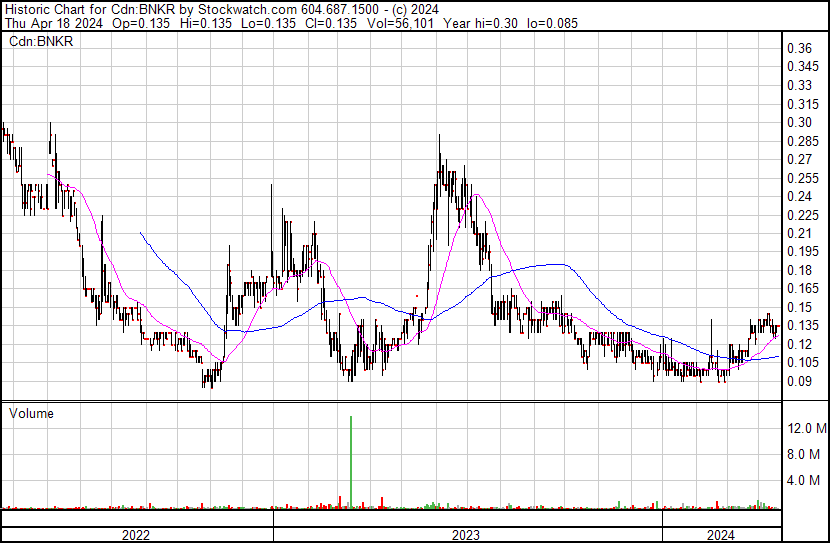Click the 0.135 price axis label
This screenshot has width=830, height=543.
coord(800,326)
